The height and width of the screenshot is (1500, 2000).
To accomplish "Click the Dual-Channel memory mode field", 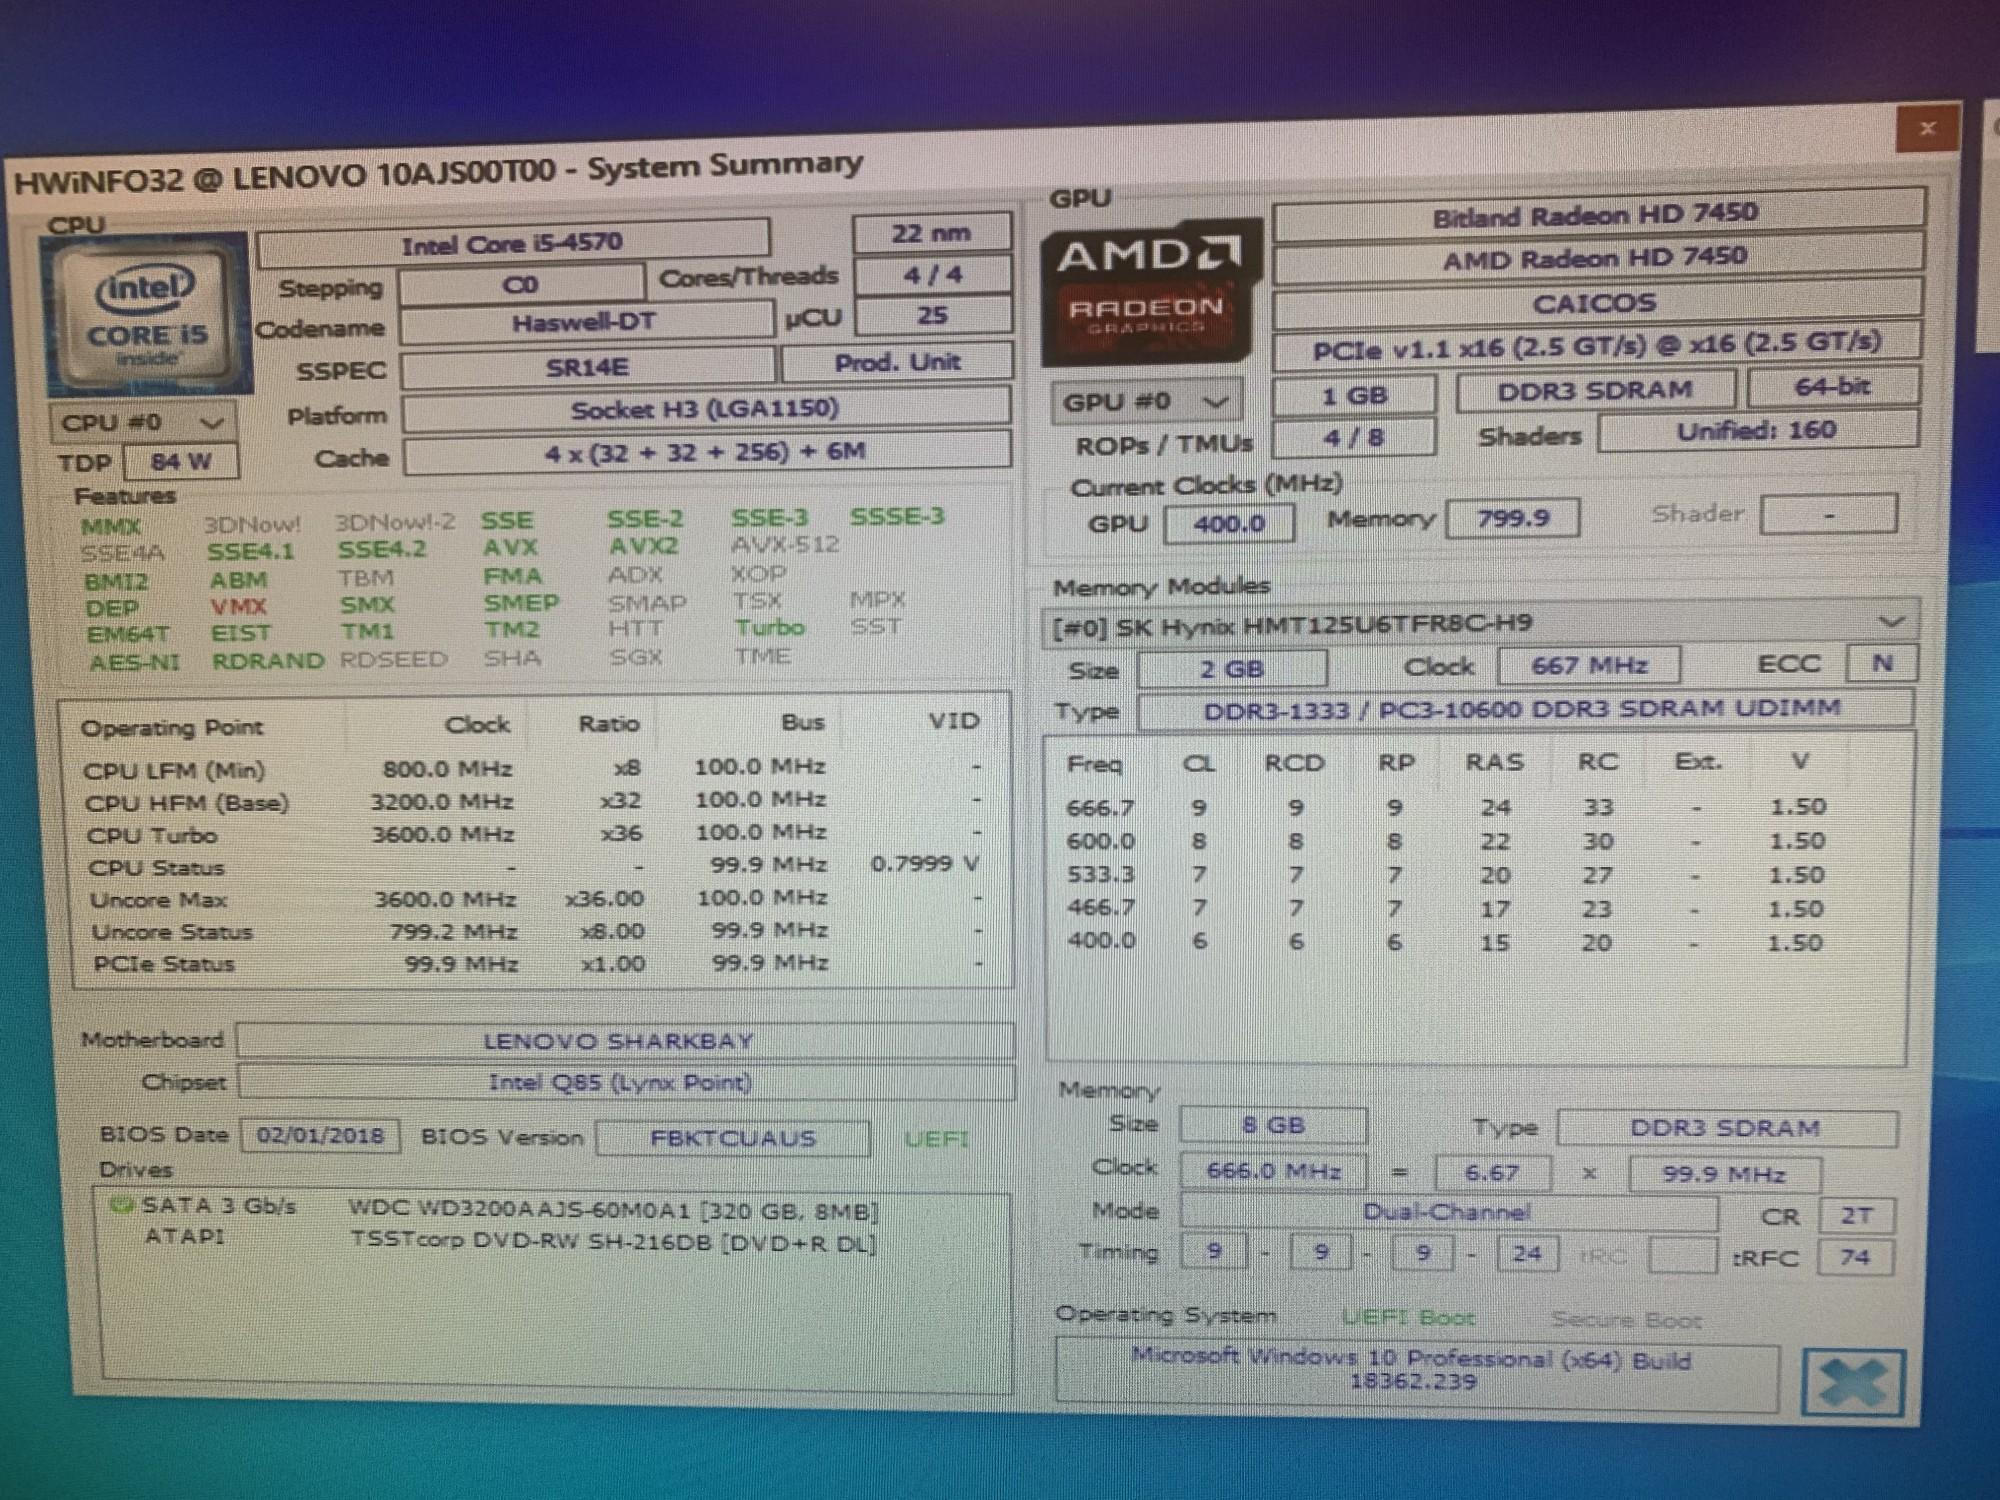I will point(1448,1213).
